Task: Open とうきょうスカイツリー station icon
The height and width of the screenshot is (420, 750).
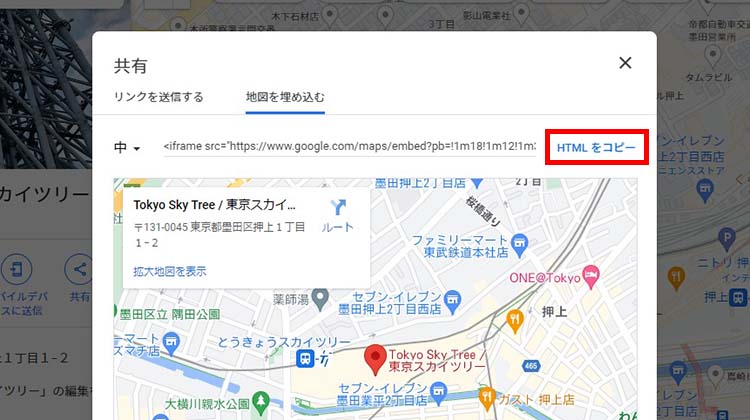Action: click(305, 358)
